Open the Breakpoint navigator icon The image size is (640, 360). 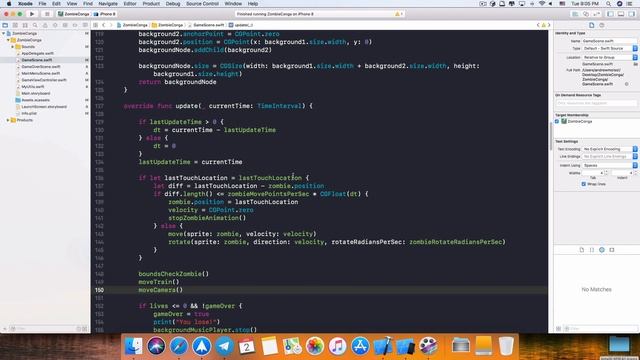(75, 25)
